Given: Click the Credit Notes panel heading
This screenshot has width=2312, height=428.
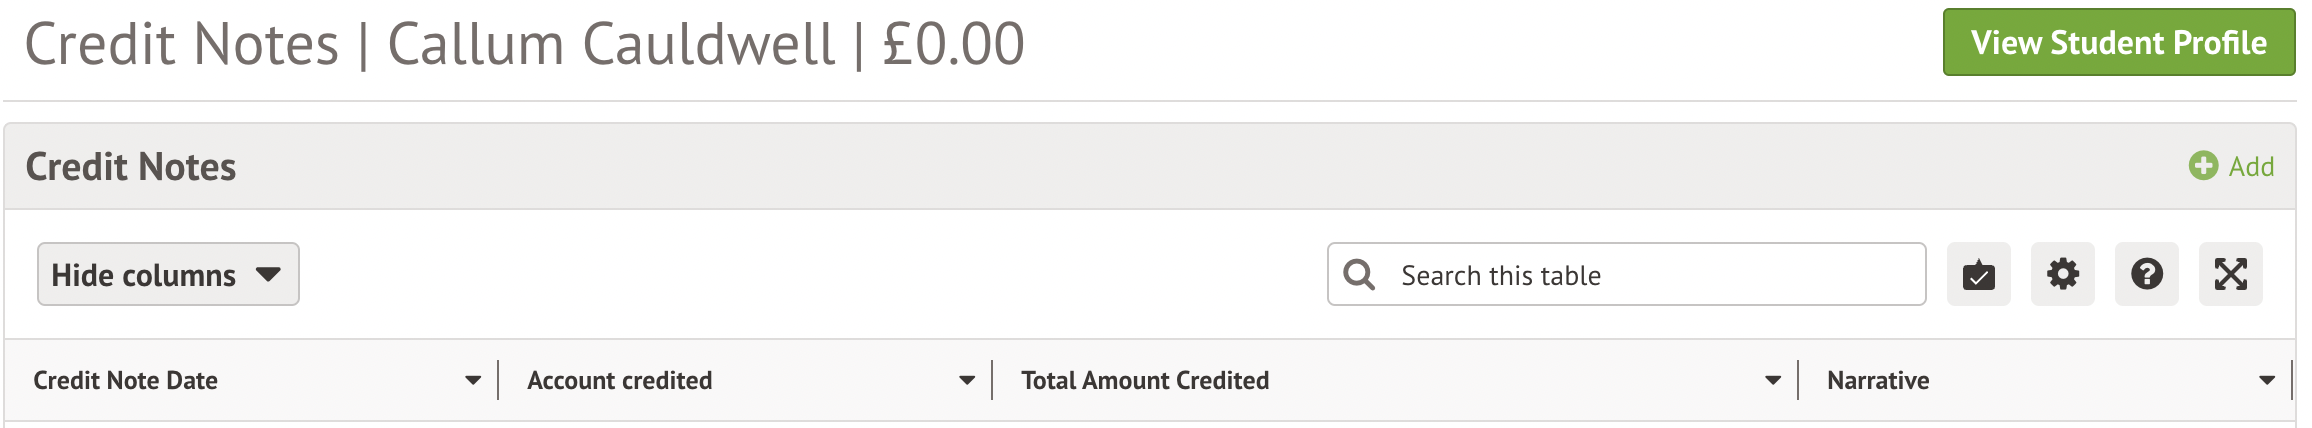Looking at the screenshot, I should [131, 167].
